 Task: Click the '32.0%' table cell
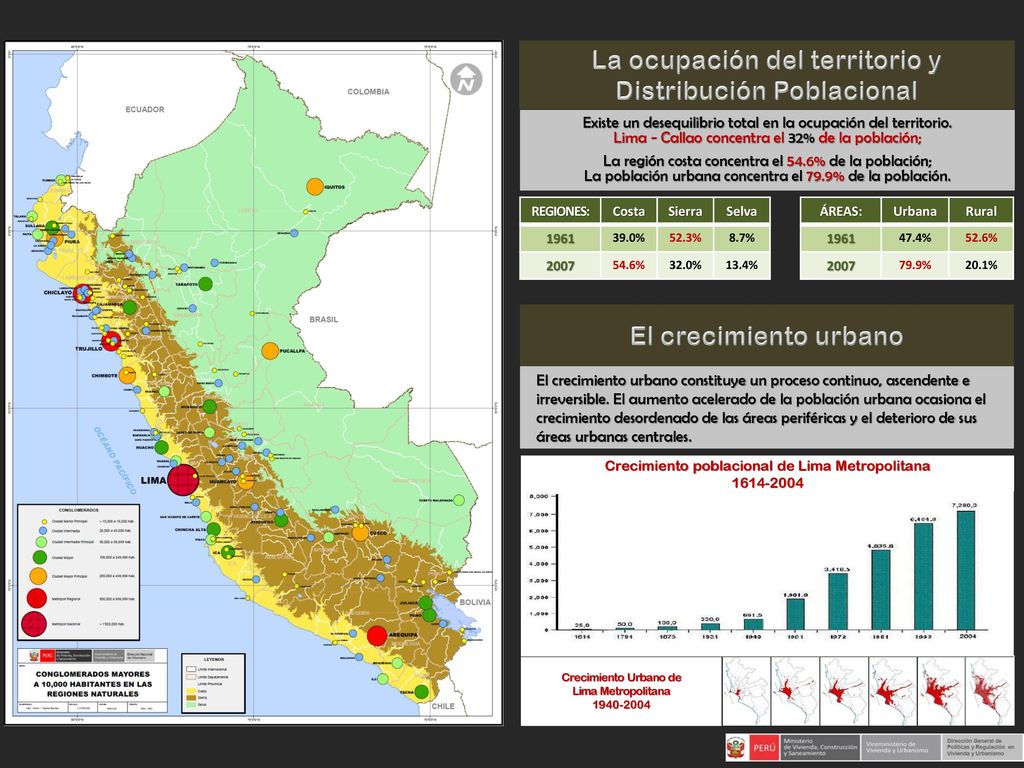[x=685, y=265]
